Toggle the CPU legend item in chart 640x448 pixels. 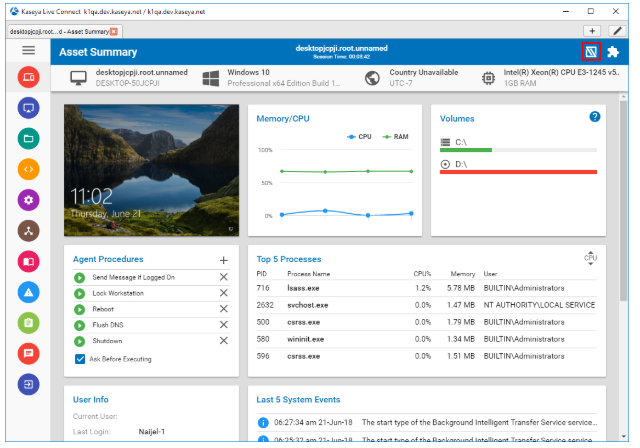[358, 136]
